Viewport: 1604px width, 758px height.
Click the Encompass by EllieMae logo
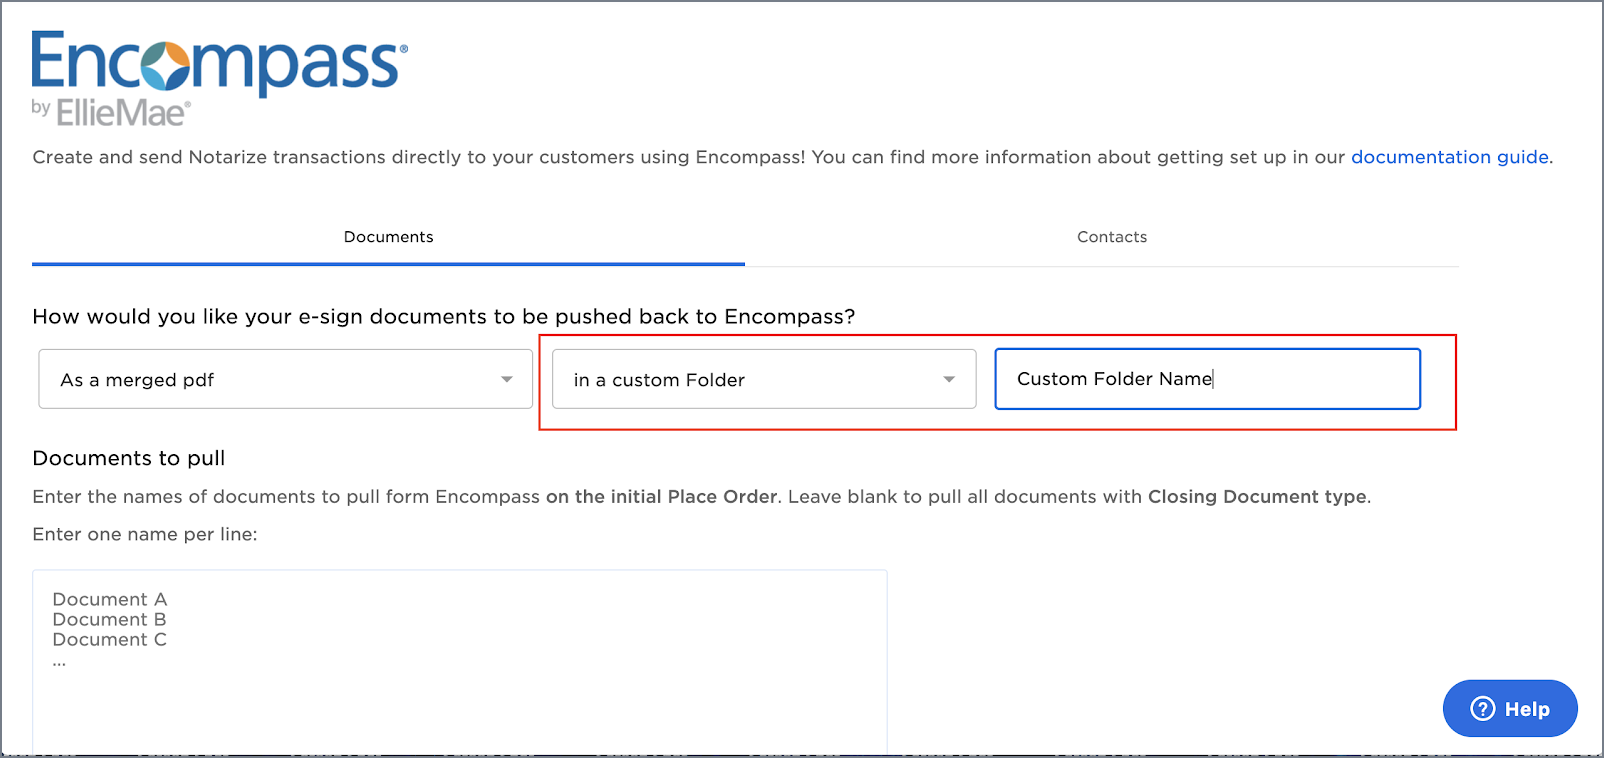tap(219, 78)
